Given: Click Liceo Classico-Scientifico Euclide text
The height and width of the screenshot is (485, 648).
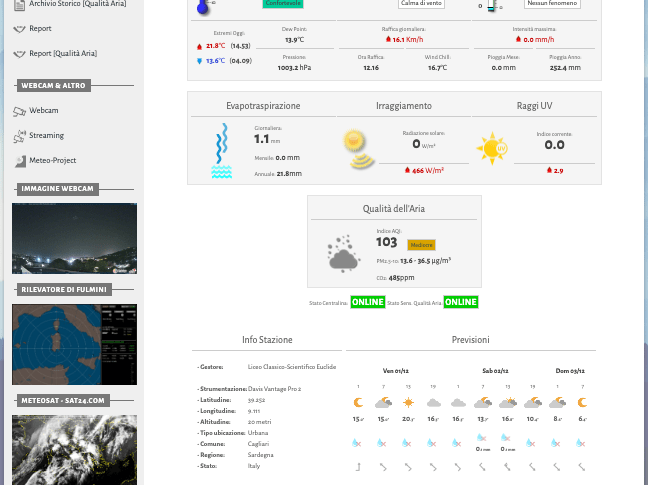Looking at the screenshot, I should coord(292,367).
